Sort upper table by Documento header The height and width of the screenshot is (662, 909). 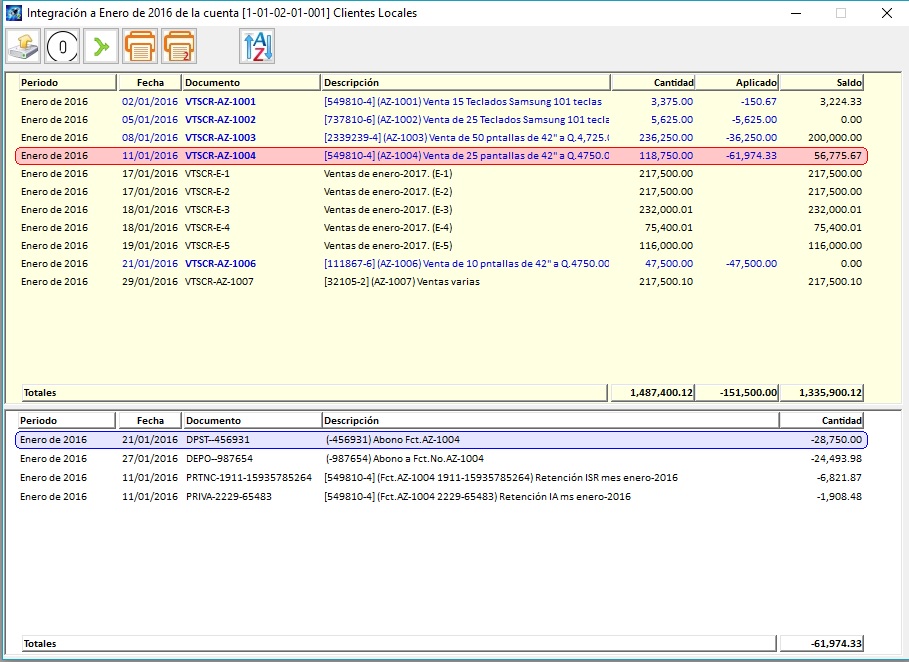(251, 83)
